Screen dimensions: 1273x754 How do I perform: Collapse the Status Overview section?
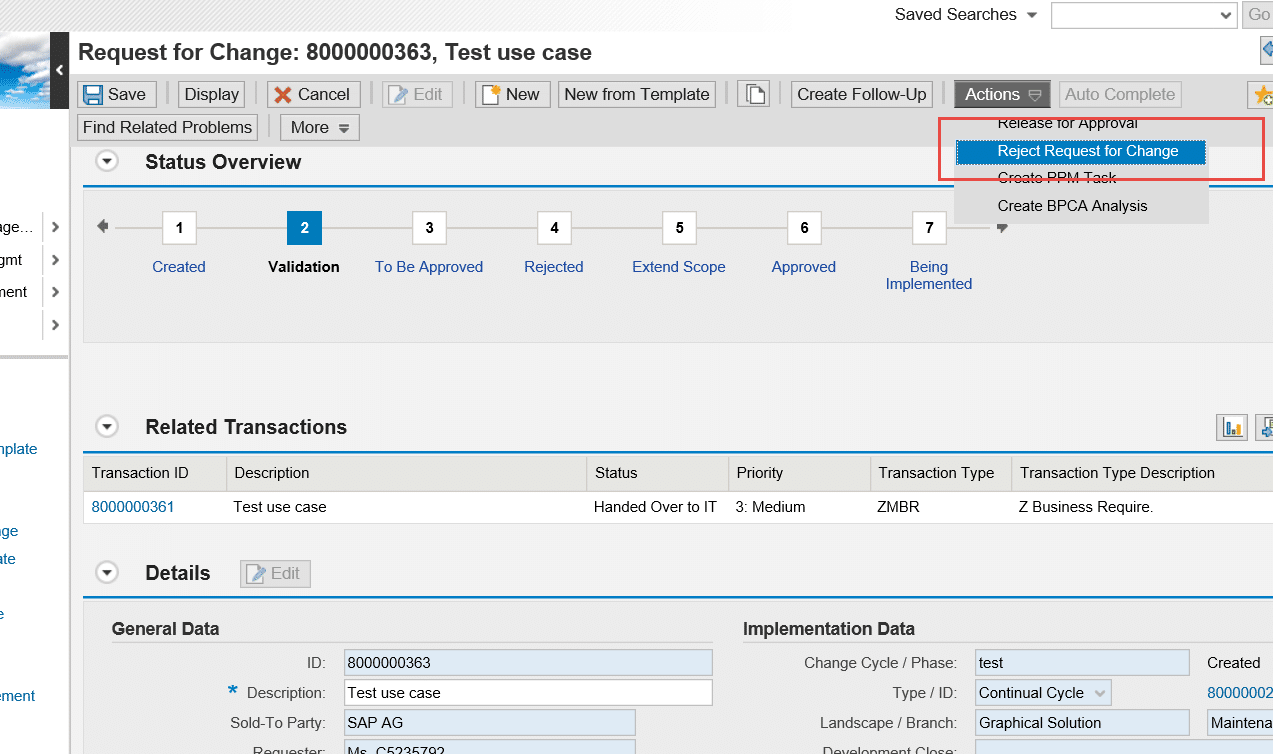(x=107, y=162)
